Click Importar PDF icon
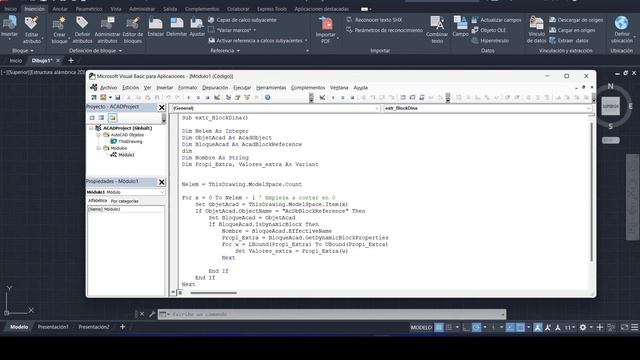The image size is (640, 360). [326, 23]
